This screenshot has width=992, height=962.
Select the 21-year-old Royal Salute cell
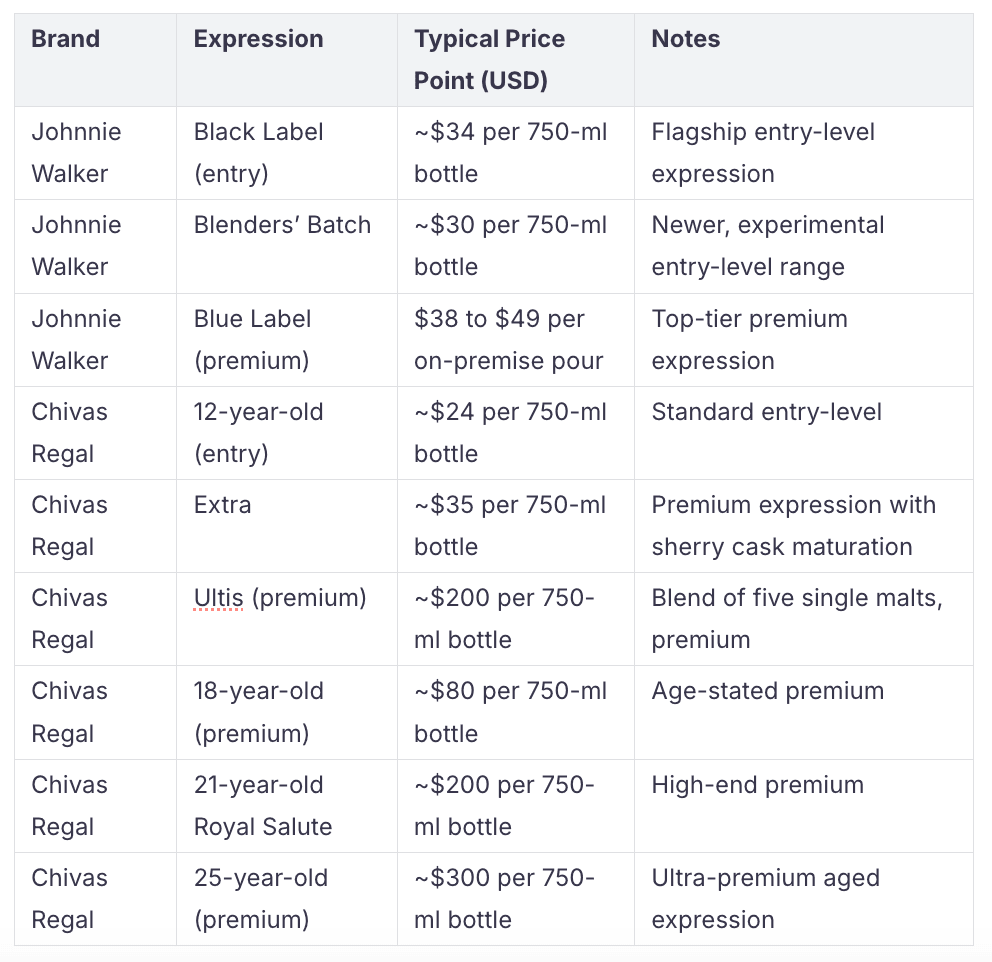click(x=287, y=806)
